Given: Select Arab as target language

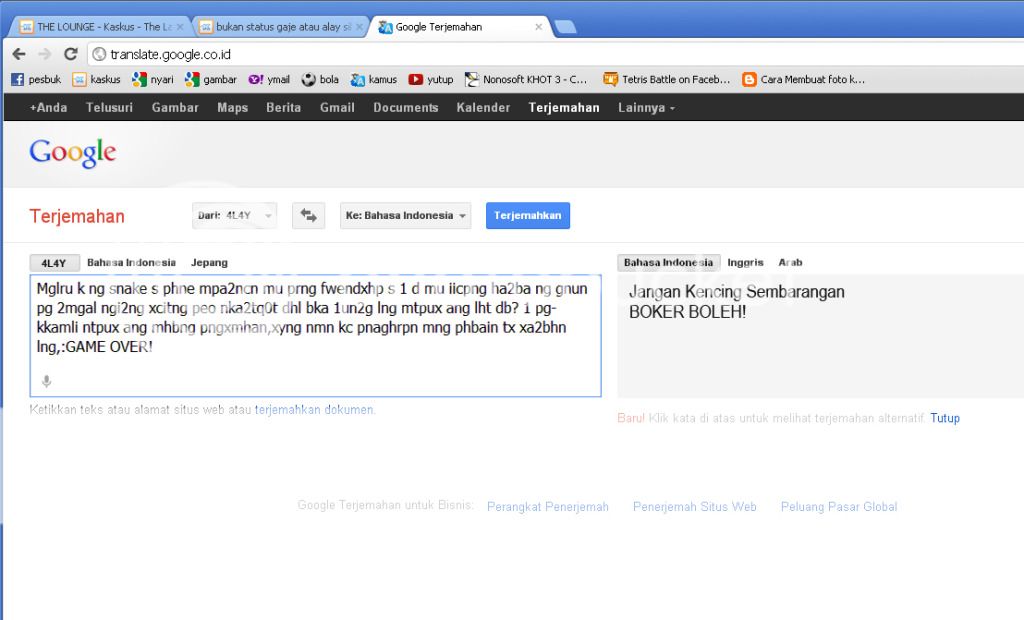Looking at the screenshot, I should point(790,263).
